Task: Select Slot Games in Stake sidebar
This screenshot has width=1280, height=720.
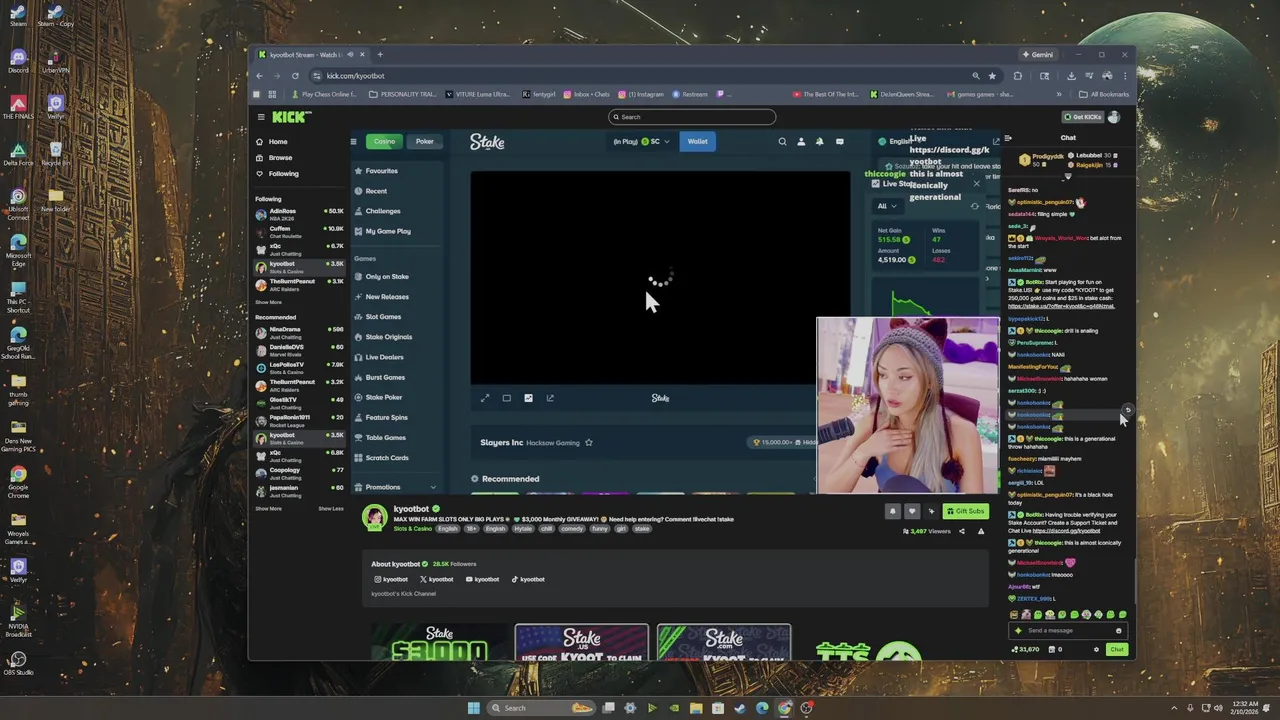Action: [x=383, y=317]
